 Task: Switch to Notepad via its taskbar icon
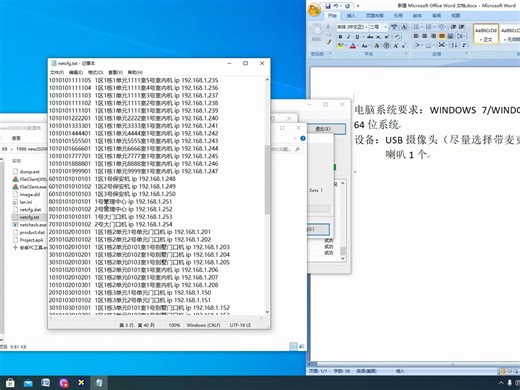coord(99,383)
